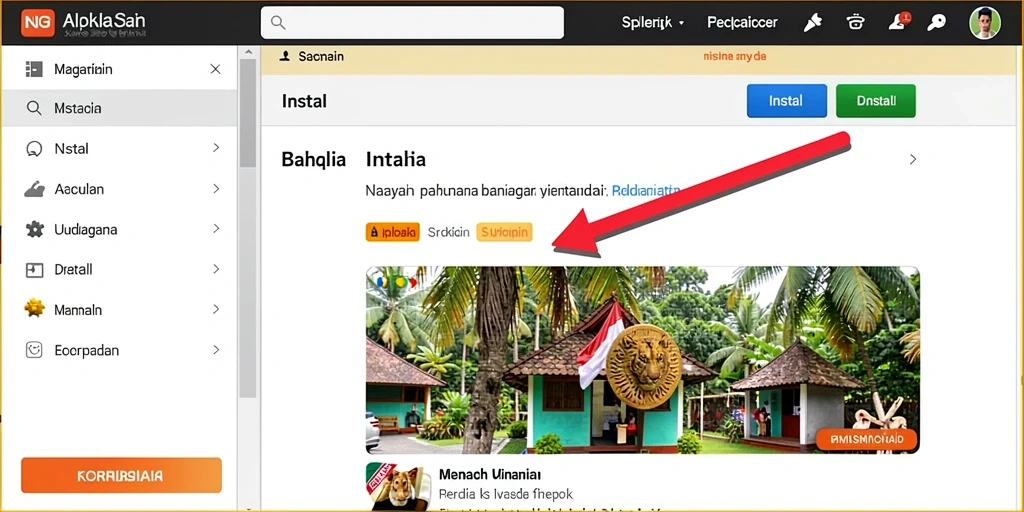Click the Magariain sidebar panel icon
This screenshot has width=1024, height=512.
(x=33, y=69)
